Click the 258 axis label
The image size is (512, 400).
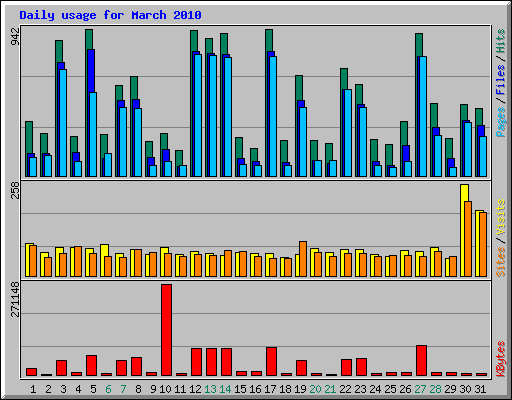(15, 190)
